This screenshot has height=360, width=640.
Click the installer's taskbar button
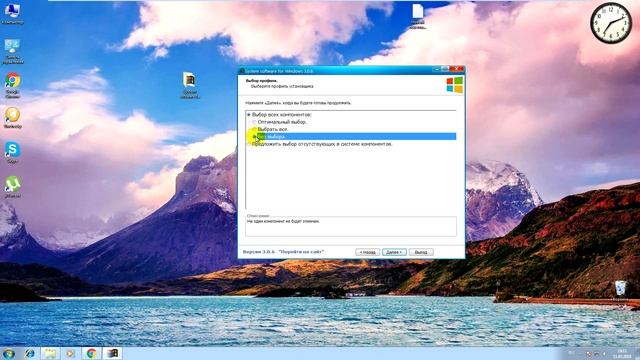(112, 353)
